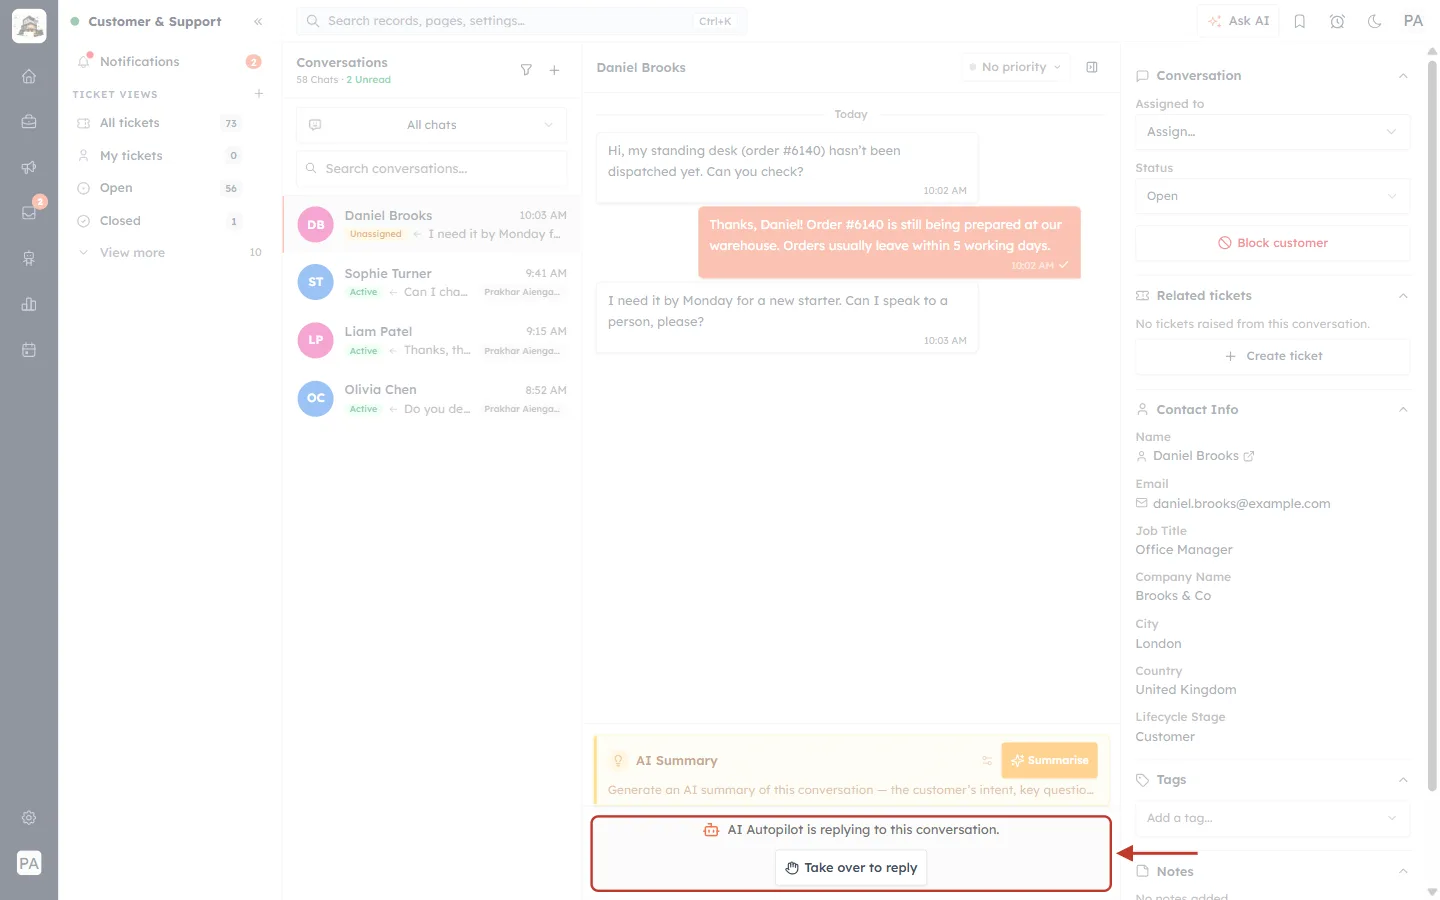Click the bookmark icon in top bar
Screen dimensions: 1440x900
pos(1300,21)
